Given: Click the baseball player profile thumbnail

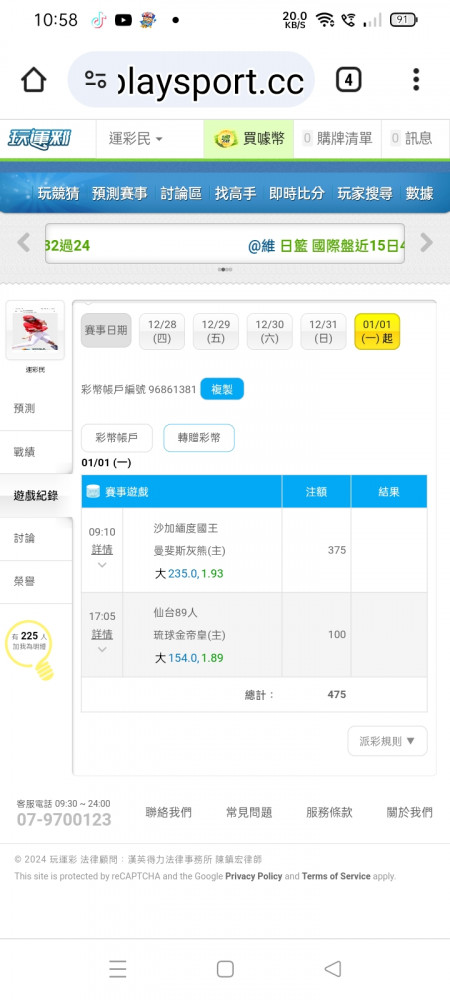Looking at the screenshot, I should [x=35, y=330].
